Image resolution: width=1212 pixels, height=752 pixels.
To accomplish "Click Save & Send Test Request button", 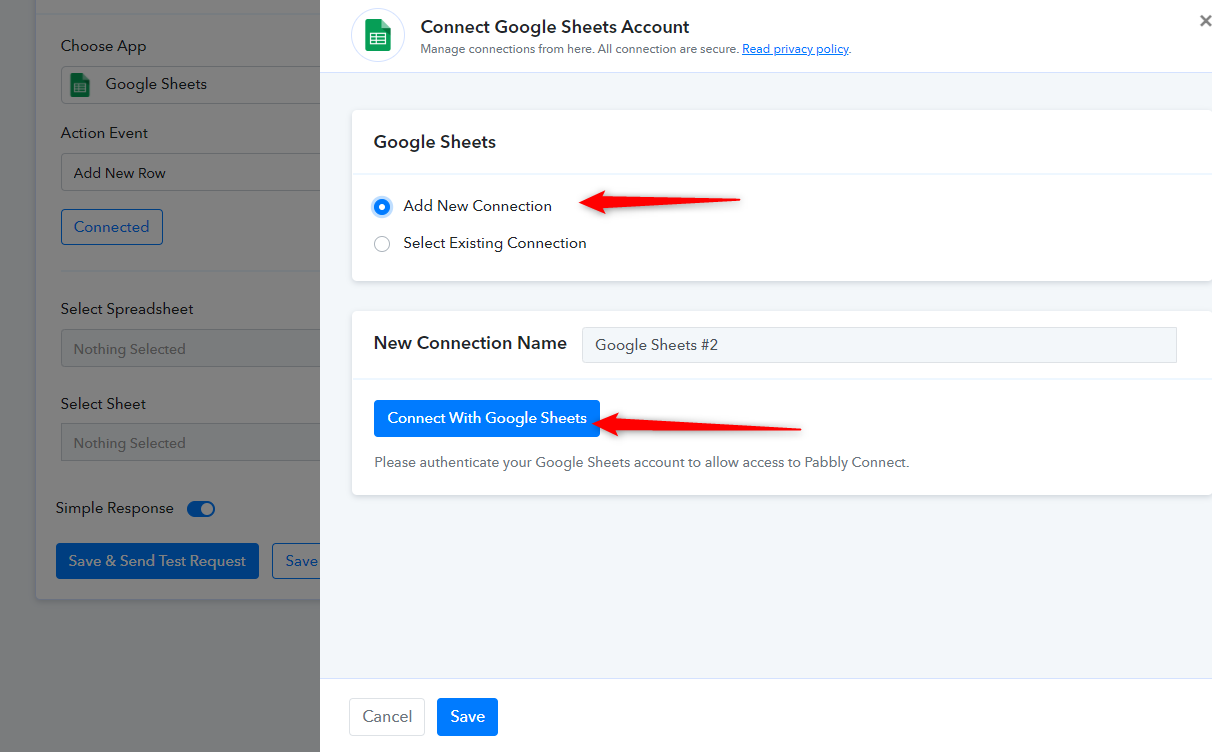I will pyautogui.click(x=157, y=561).
